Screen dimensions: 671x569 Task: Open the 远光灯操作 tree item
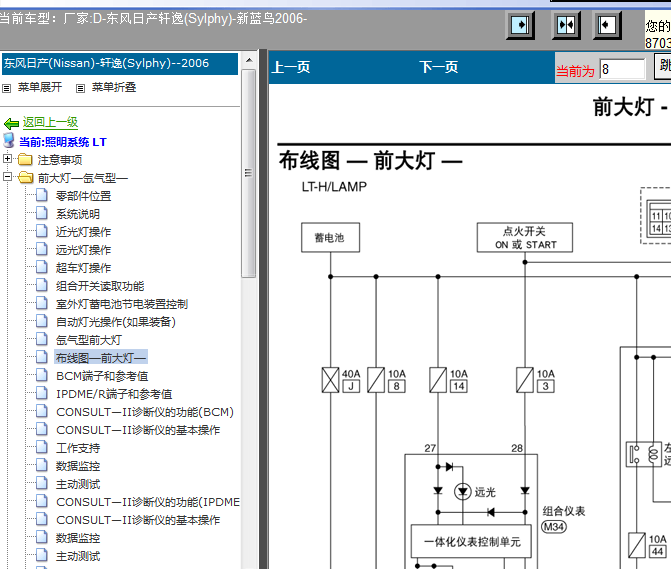pyautogui.click(x=83, y=250)
